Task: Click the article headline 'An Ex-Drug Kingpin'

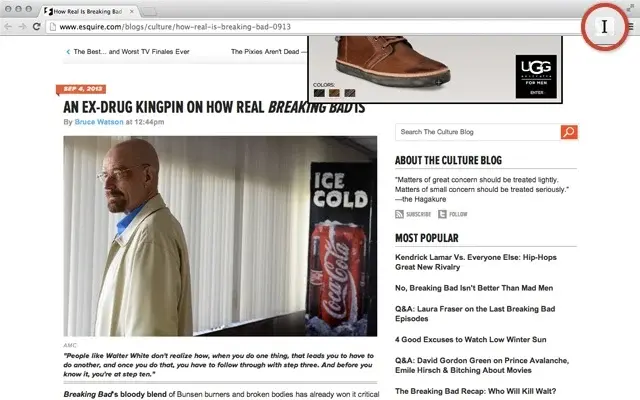Action: (214, 107)
